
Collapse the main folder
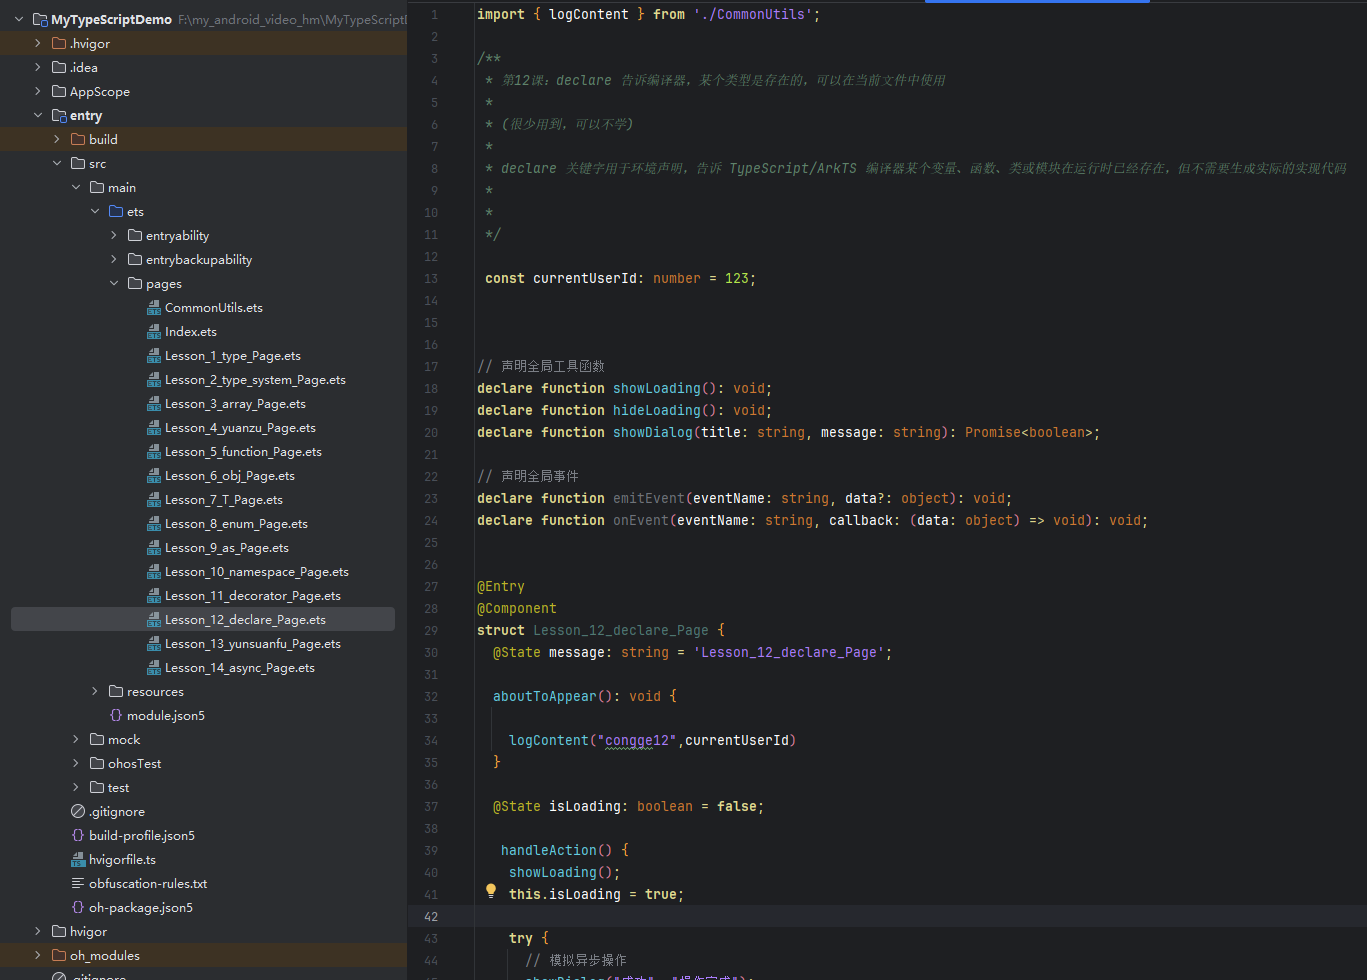(x=76, y=188)
